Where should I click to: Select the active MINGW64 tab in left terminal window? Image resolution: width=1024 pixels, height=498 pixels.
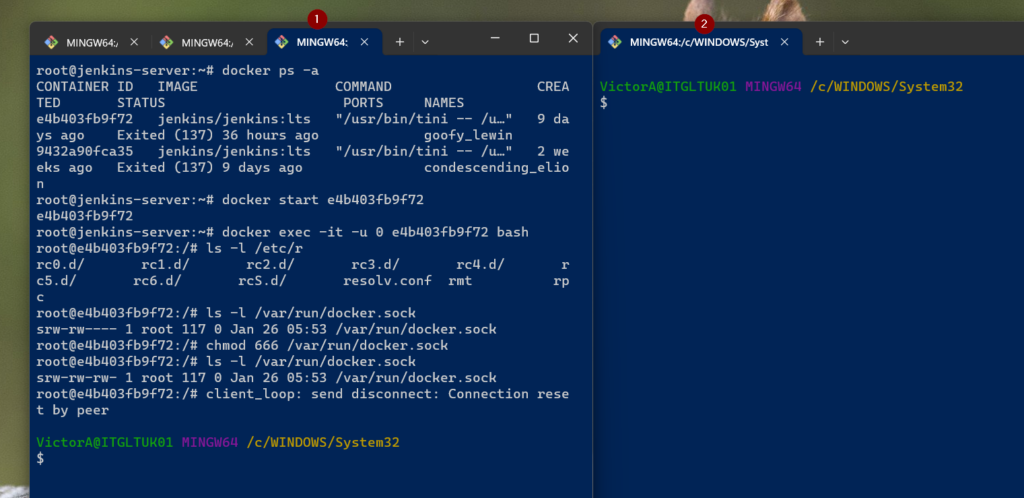pyautogui.click(x=325, y=42)
